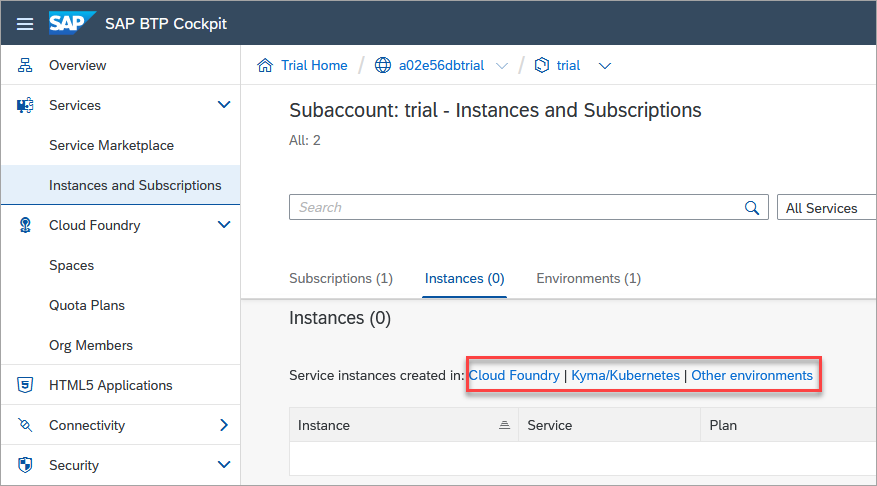Screen dimensions: 877x486
Task: Click the Overview hierarchy icon
Action: (25, 65)
